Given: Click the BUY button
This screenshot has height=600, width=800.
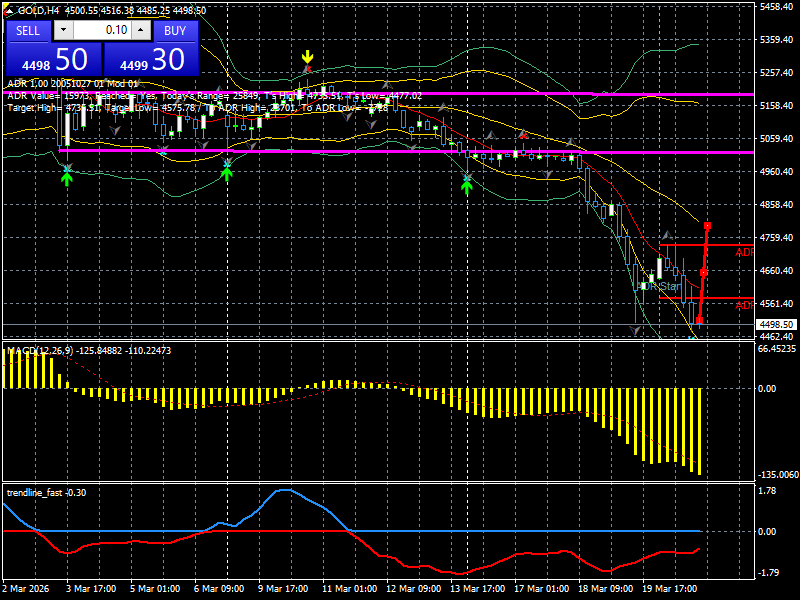Looking at the screenshot, I should (175, 31).
